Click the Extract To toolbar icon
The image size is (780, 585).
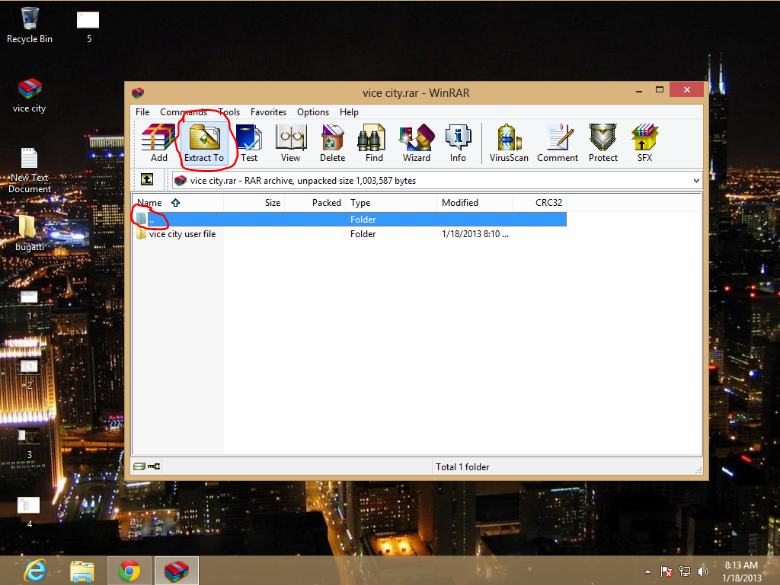tap(204, 143)
